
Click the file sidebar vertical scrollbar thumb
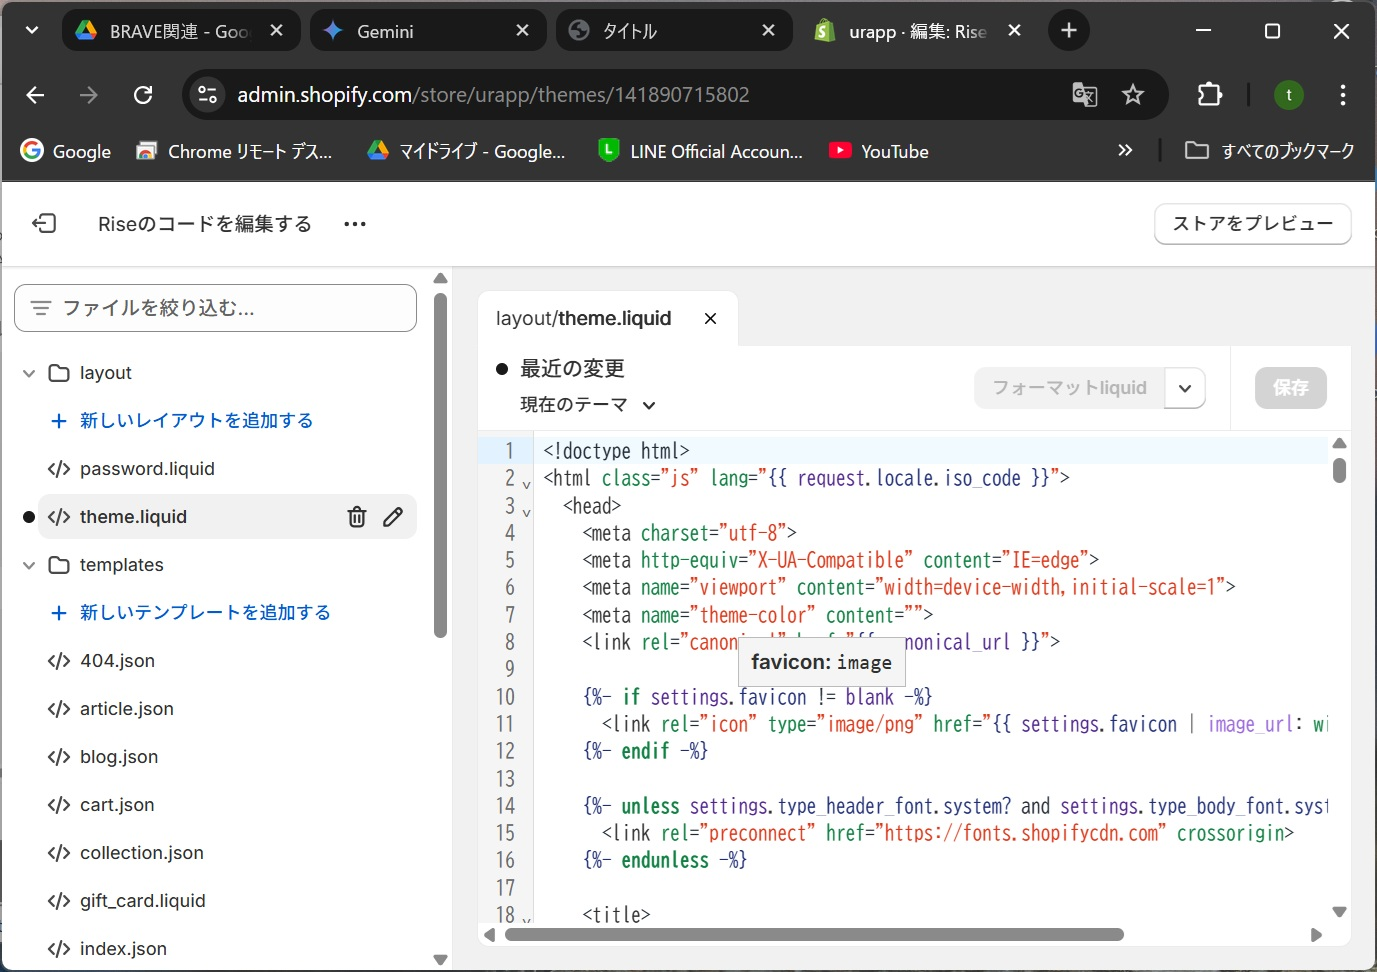[x=440, y=465]
